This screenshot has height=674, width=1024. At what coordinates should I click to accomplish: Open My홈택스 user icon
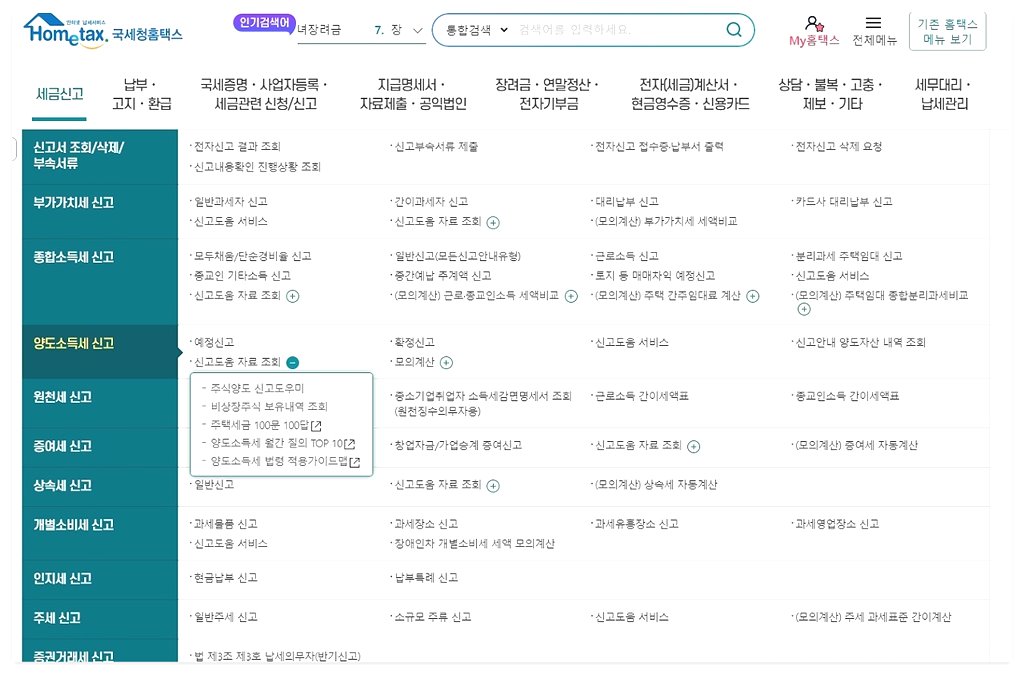click(814, 24)
